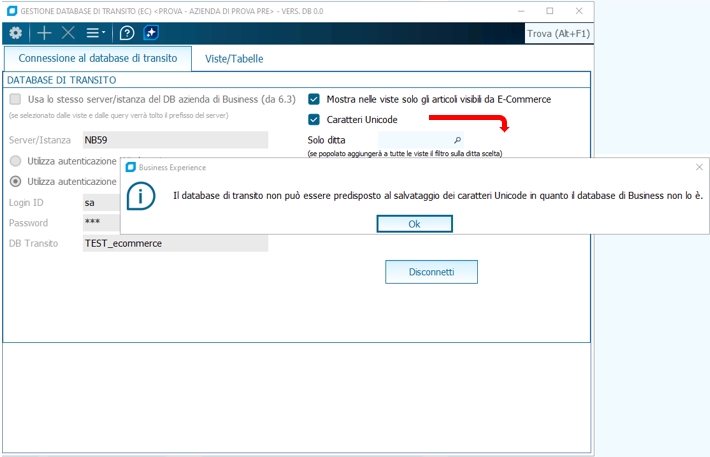Close the Business Experience message dialog
Image resolution: width=710 pixels, height=457 pixels.
click(x=699, y=167)
